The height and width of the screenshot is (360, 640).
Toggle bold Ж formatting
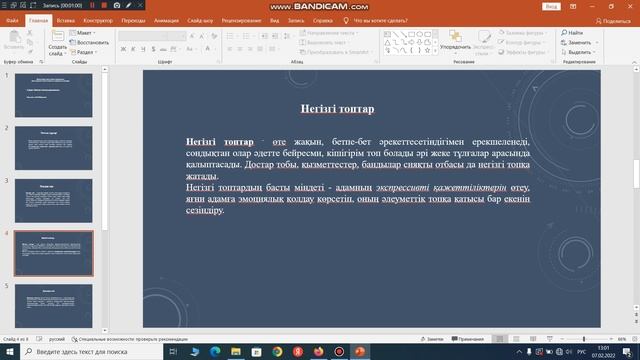click(x=123, y=49)
